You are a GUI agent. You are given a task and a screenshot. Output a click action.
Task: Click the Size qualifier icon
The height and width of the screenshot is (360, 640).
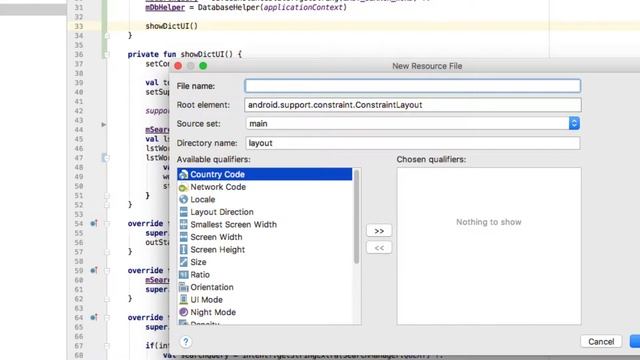[x=183, y=262]
